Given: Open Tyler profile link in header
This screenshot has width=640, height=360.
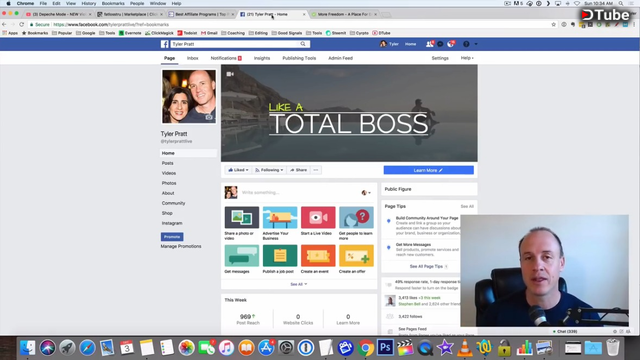Looking at the screenshot, I should point(389,44).
